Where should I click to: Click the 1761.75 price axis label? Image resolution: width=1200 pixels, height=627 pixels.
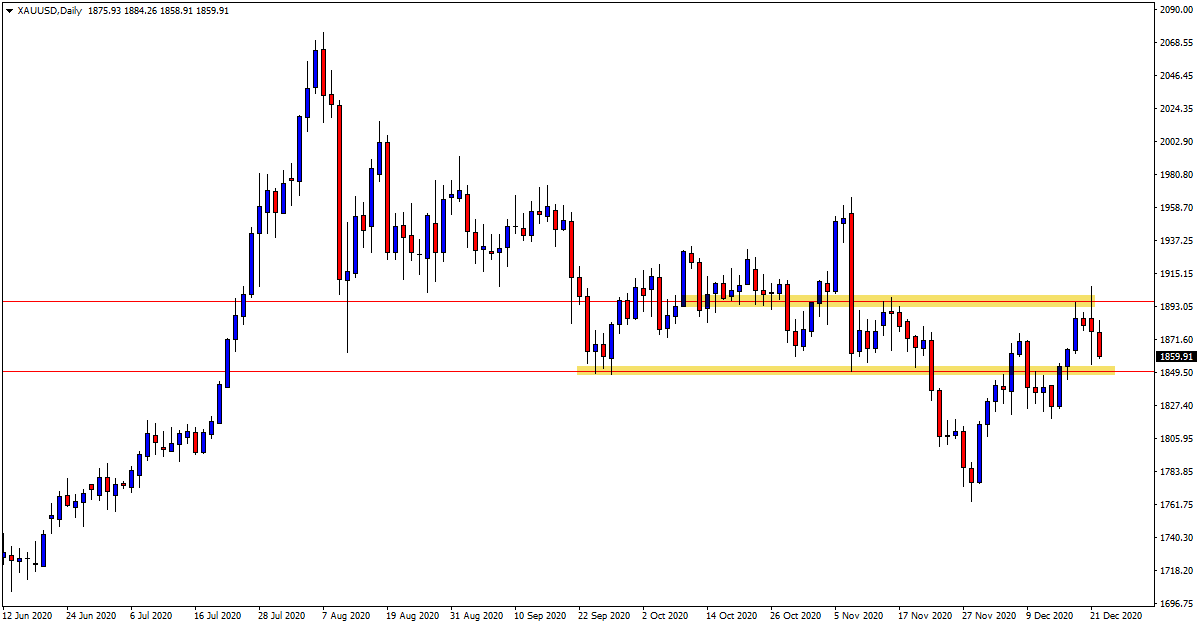click(1177, 505)
